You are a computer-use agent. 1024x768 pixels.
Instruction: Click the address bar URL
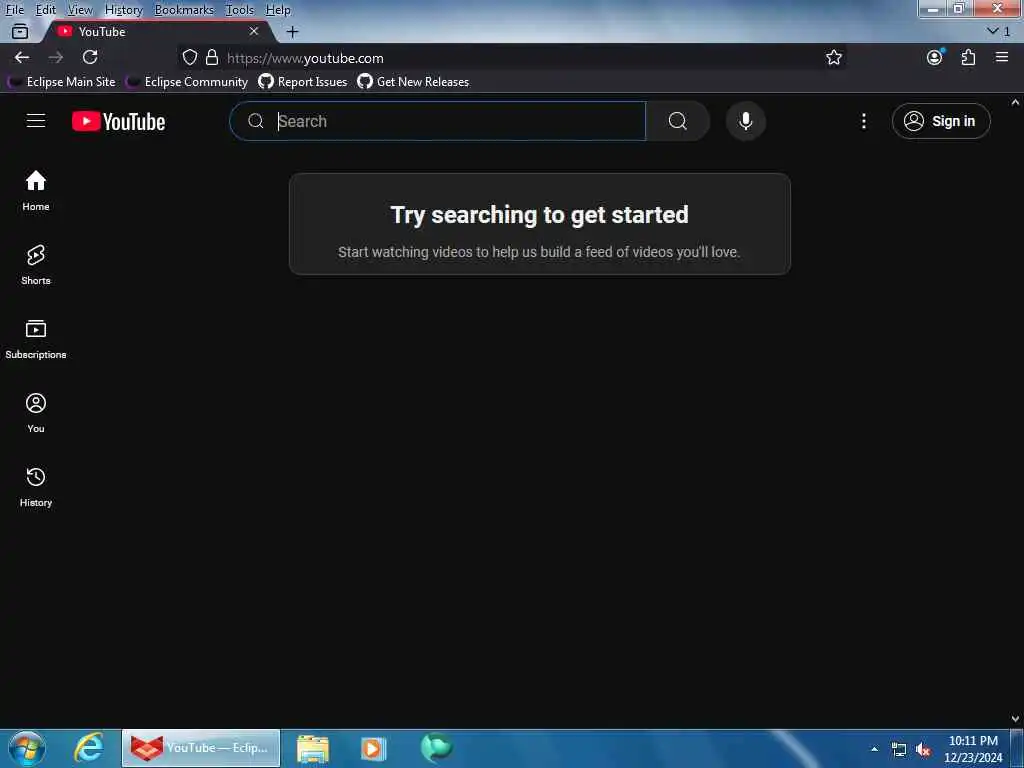[x=305, y=58]
